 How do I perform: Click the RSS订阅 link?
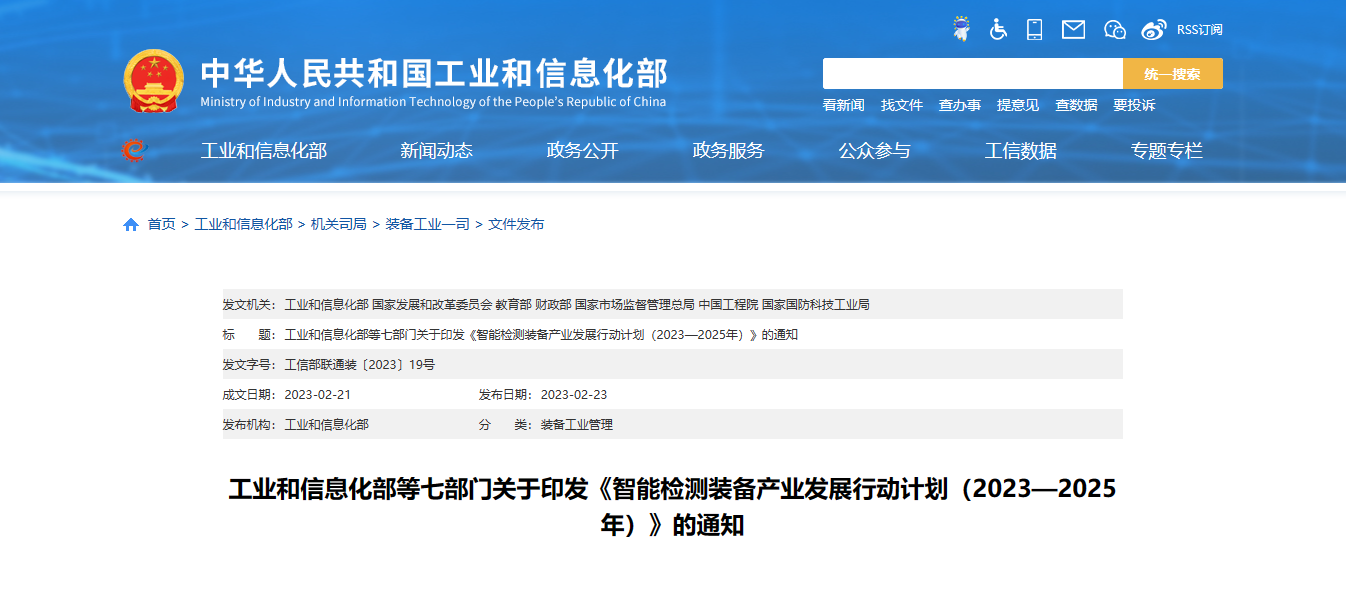point(1199,30)
